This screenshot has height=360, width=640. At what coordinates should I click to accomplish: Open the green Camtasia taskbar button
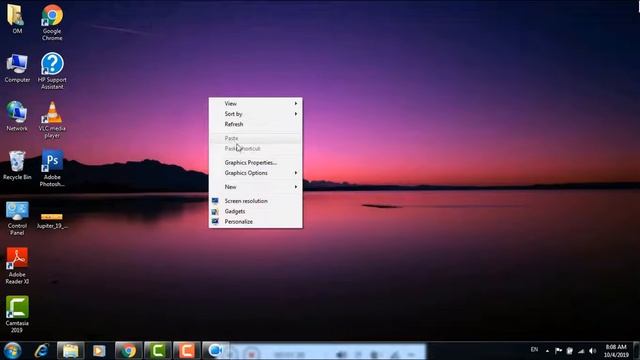[158, 351]
